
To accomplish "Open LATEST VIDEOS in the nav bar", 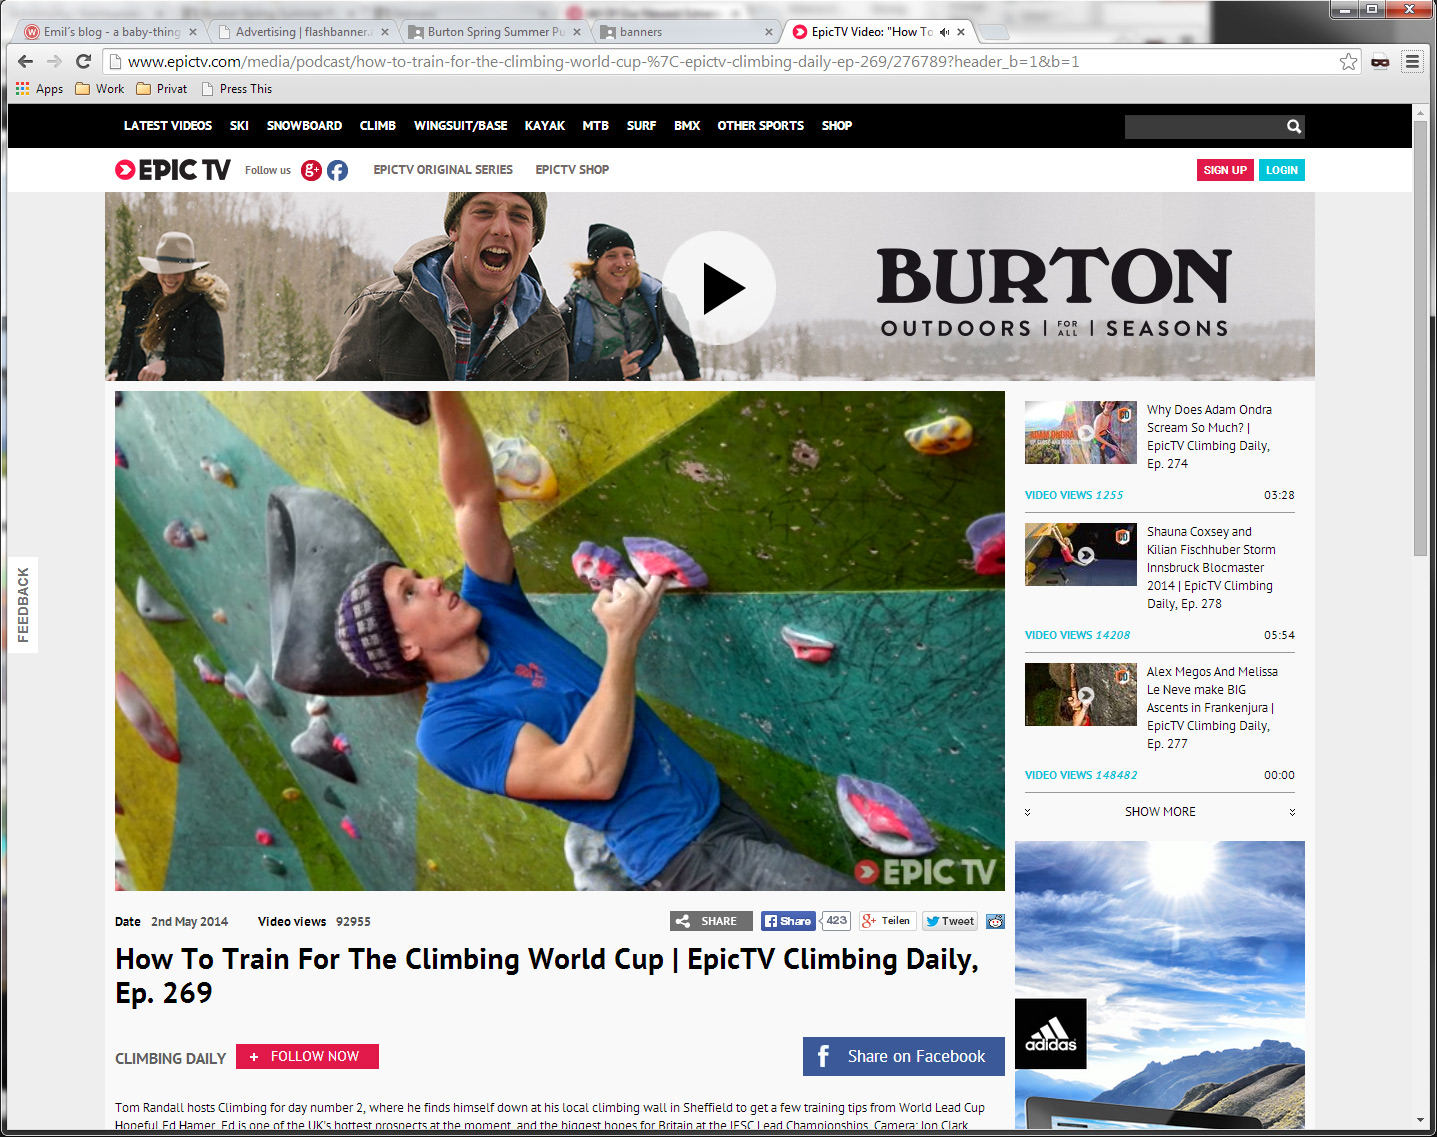I will pyautogui.click(x=168, y=126).
